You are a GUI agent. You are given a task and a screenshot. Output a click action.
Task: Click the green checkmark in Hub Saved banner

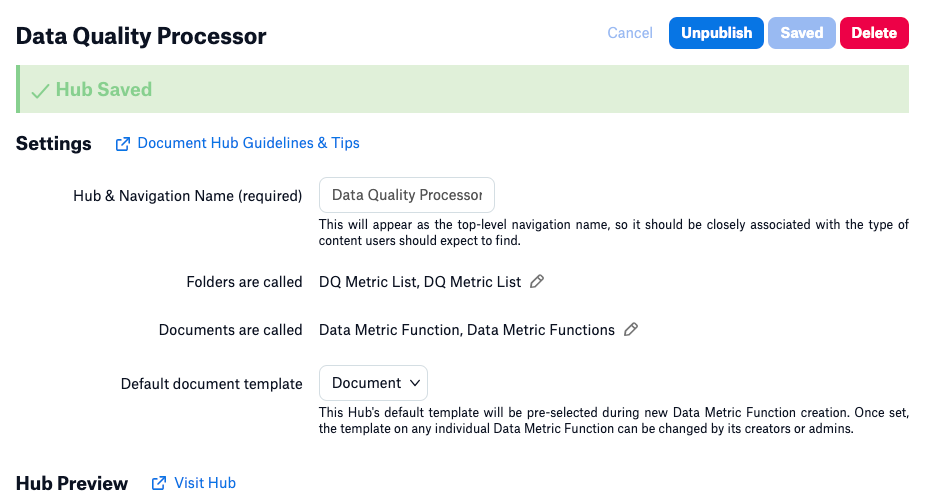pos(40,91)
